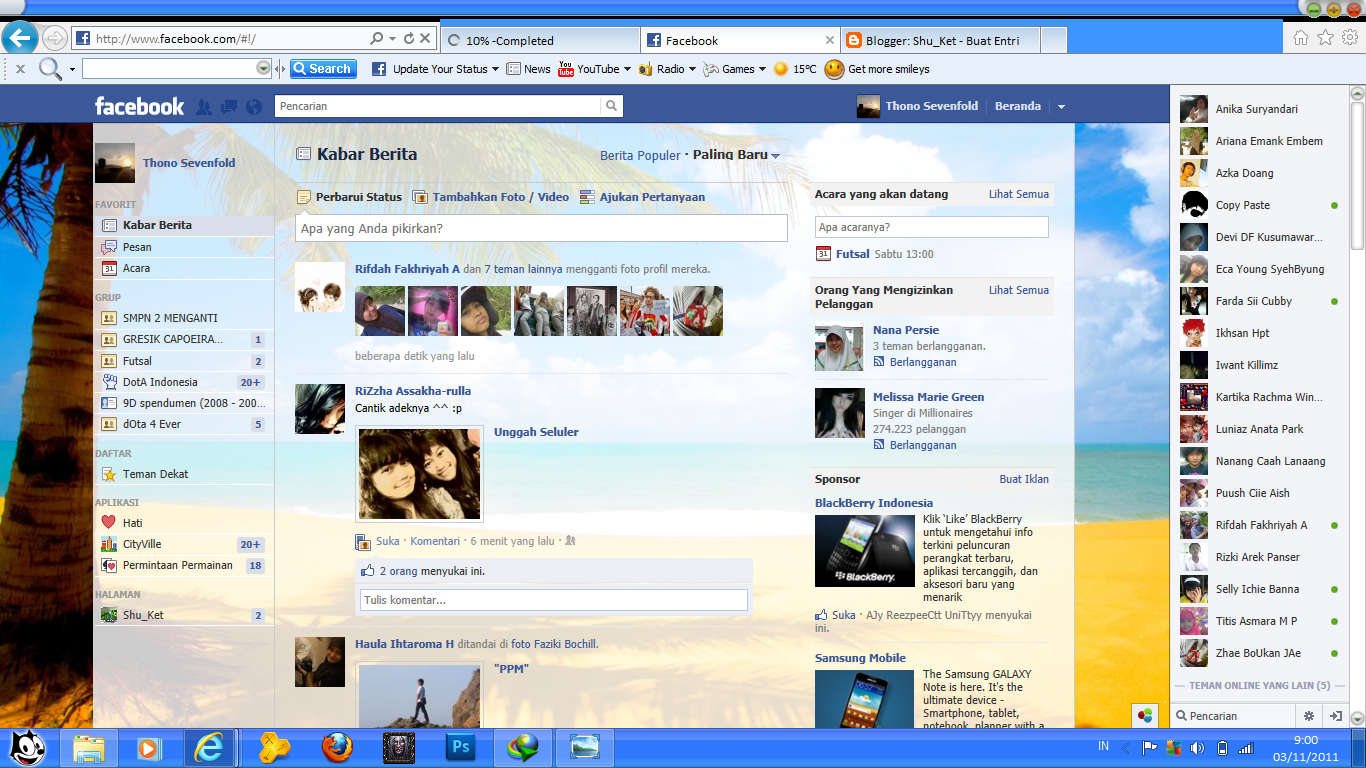The image size is (1366, 768).
Task: Click Beranda in Facebook header
Action: click(x=1018, y=106)
